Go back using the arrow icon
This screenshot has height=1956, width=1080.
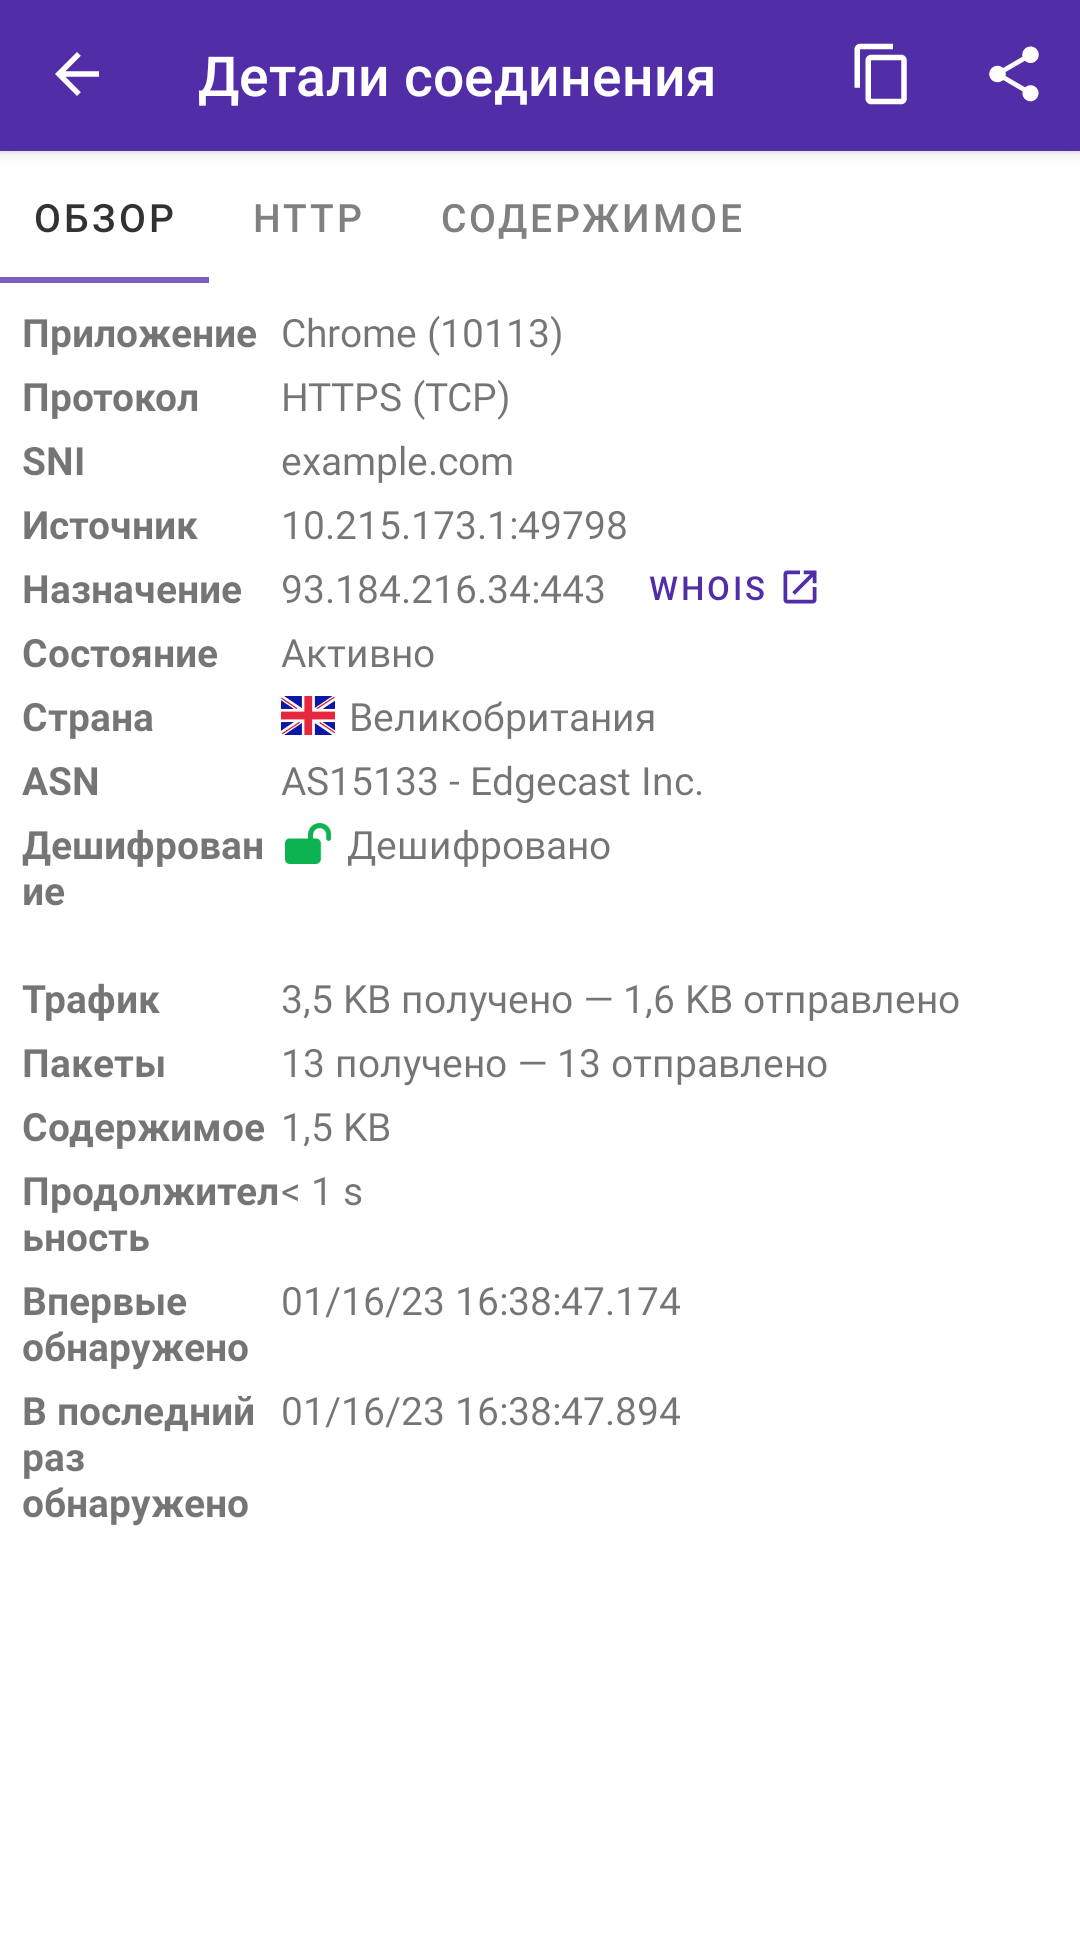[77, 75]
